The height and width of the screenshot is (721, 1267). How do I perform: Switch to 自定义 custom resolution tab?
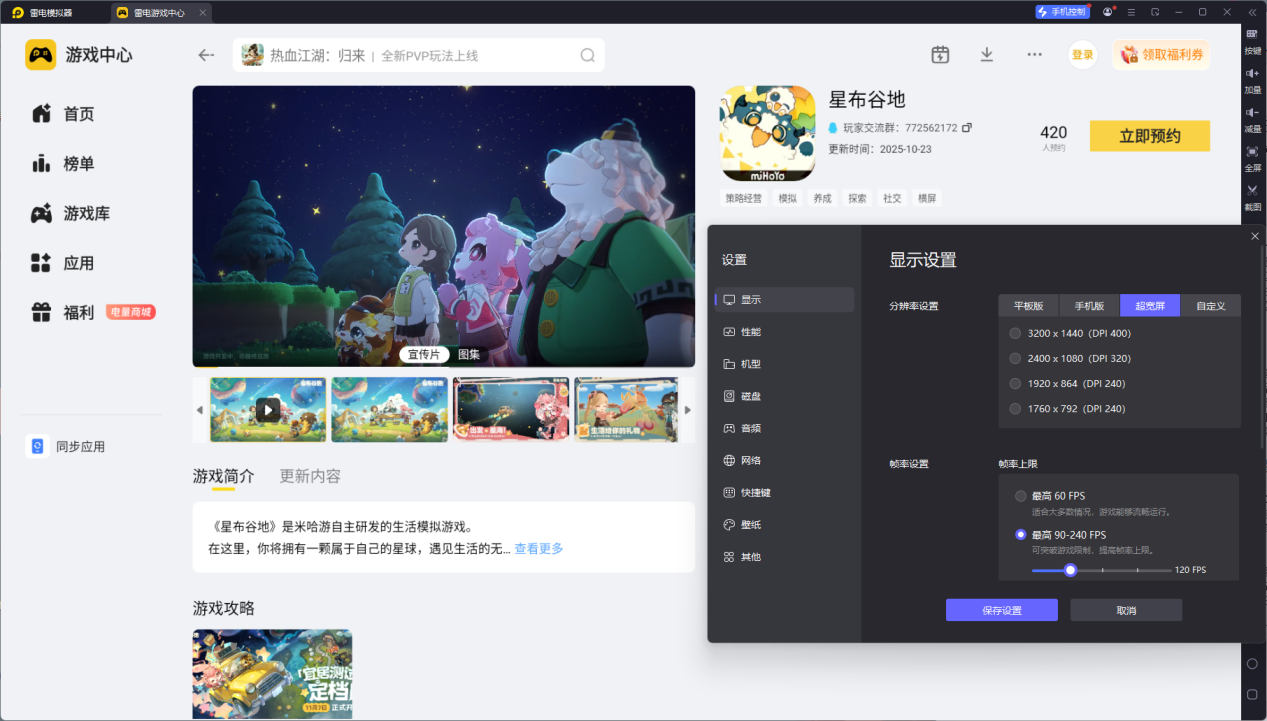click(x=1211, y=306)
